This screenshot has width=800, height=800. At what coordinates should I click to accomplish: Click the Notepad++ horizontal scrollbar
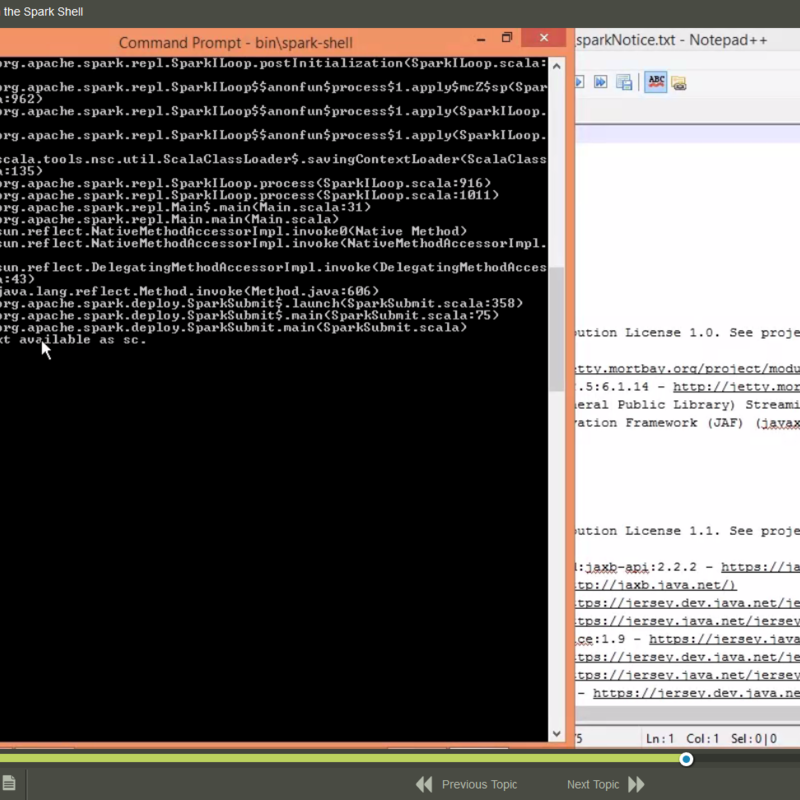(x=688, y=714)
